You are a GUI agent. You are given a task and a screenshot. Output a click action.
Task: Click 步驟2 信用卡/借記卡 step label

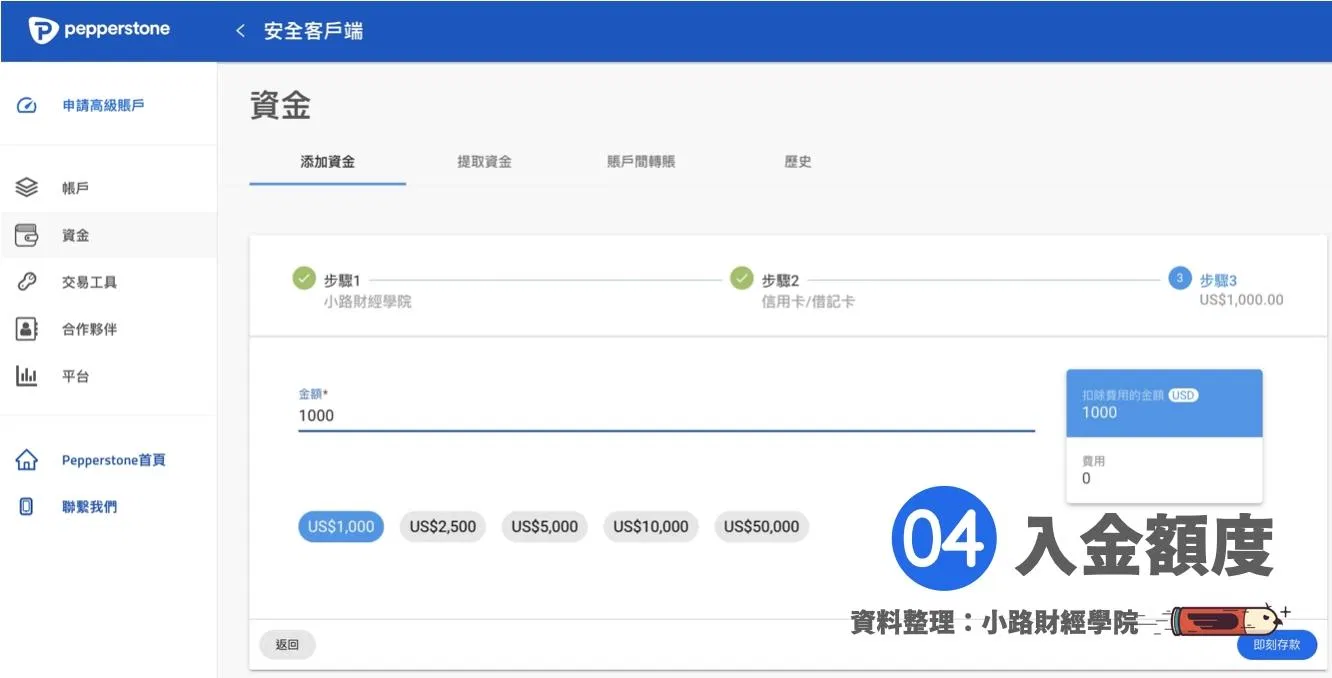[x=808, y=291]
